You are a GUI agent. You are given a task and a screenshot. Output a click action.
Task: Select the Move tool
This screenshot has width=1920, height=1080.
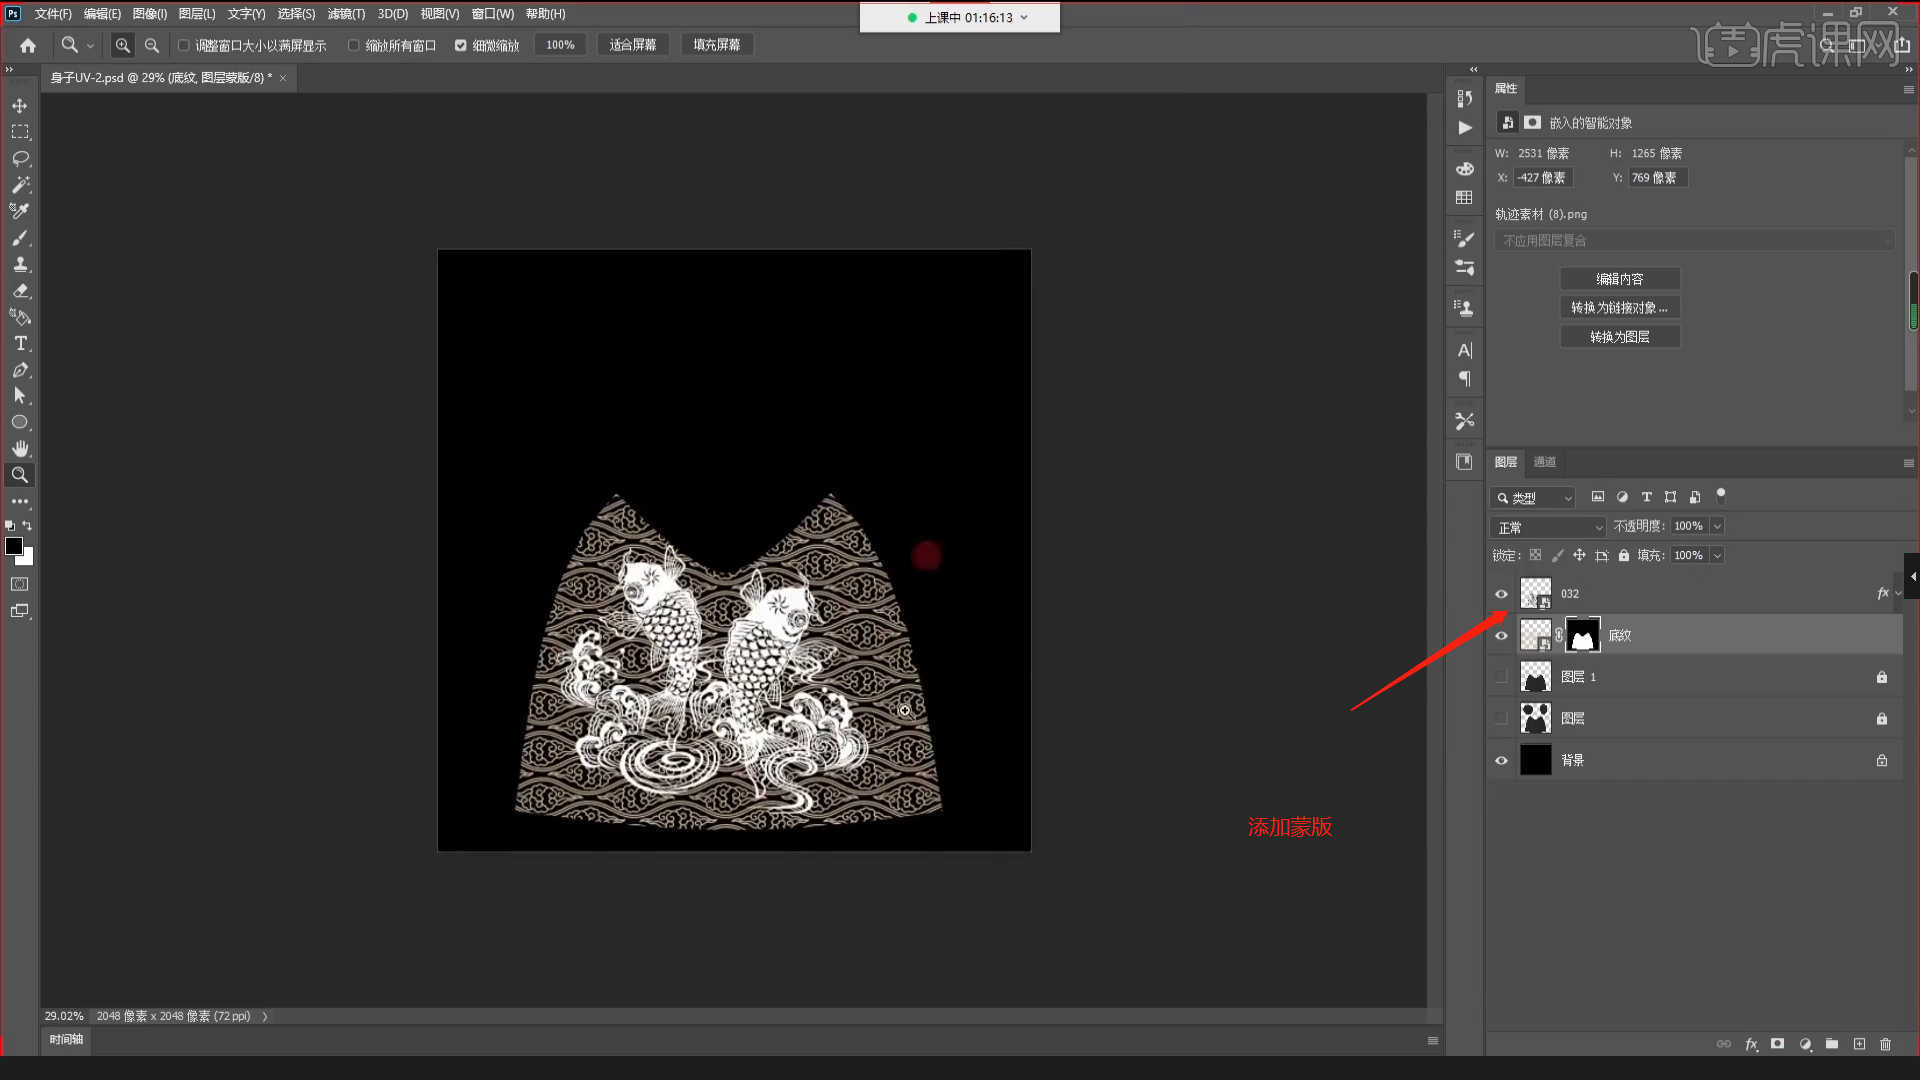pyautogui.click(x=20, y=106)
